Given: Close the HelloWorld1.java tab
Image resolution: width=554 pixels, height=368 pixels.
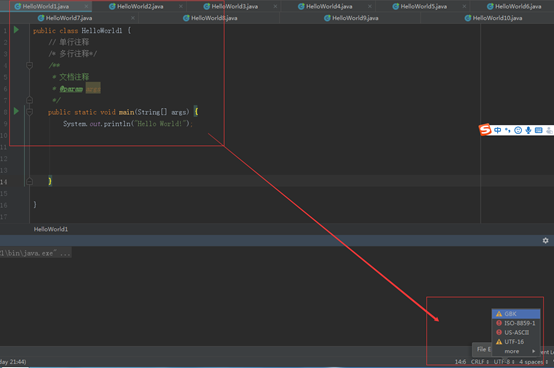Looking at the screenshot, I should [x=86, y=6].
